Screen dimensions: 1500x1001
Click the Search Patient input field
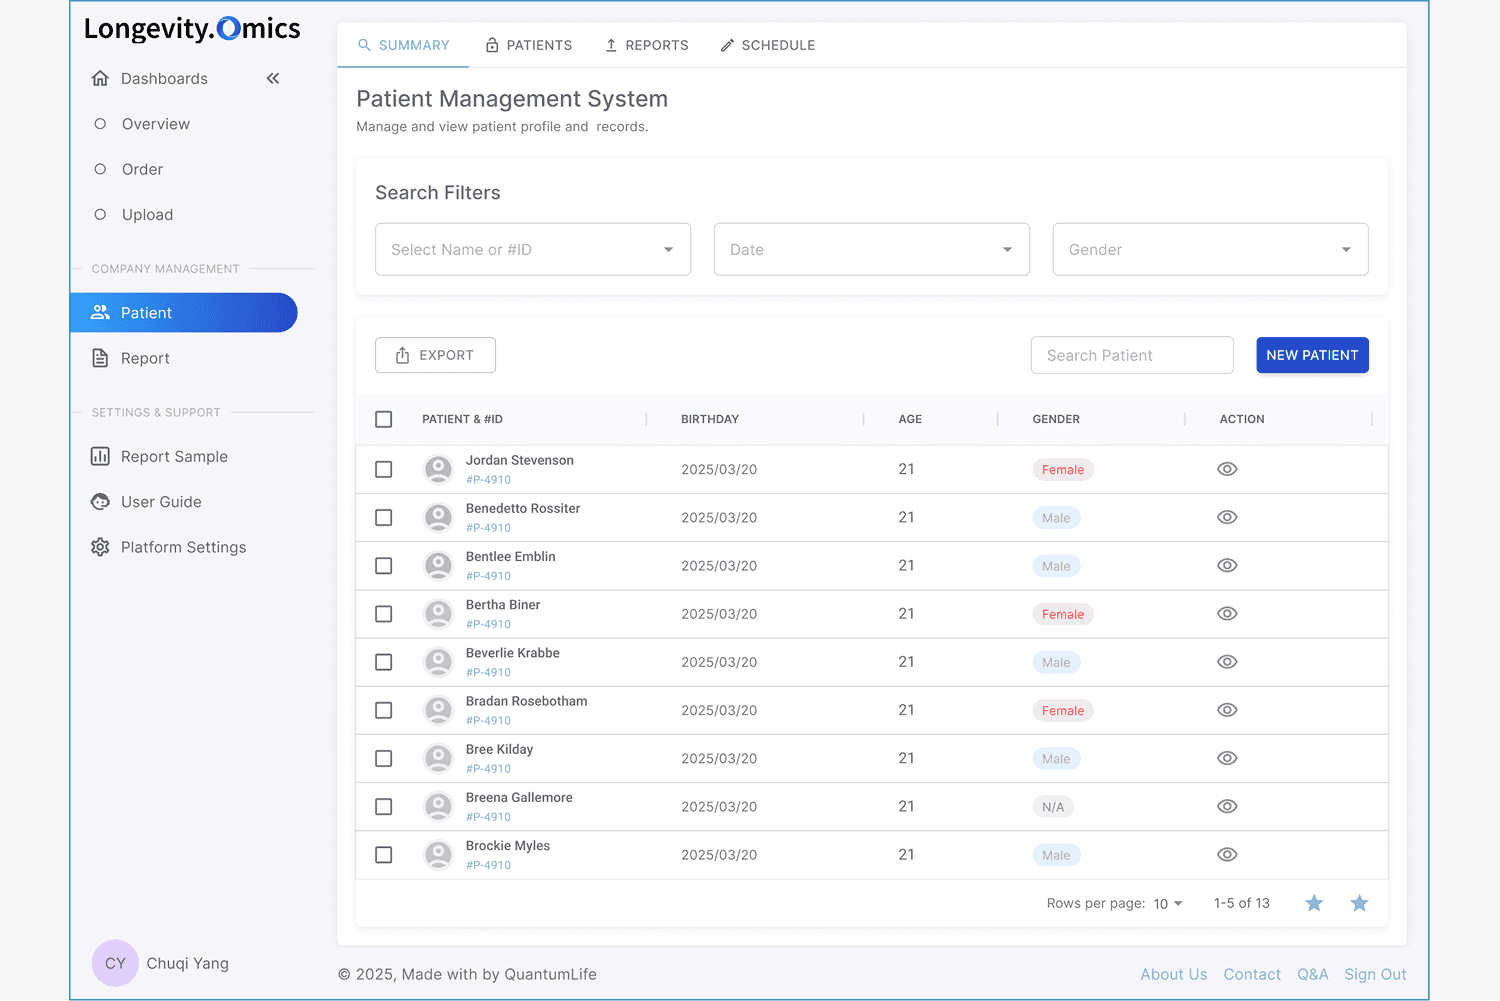(x=1132, y=355)
